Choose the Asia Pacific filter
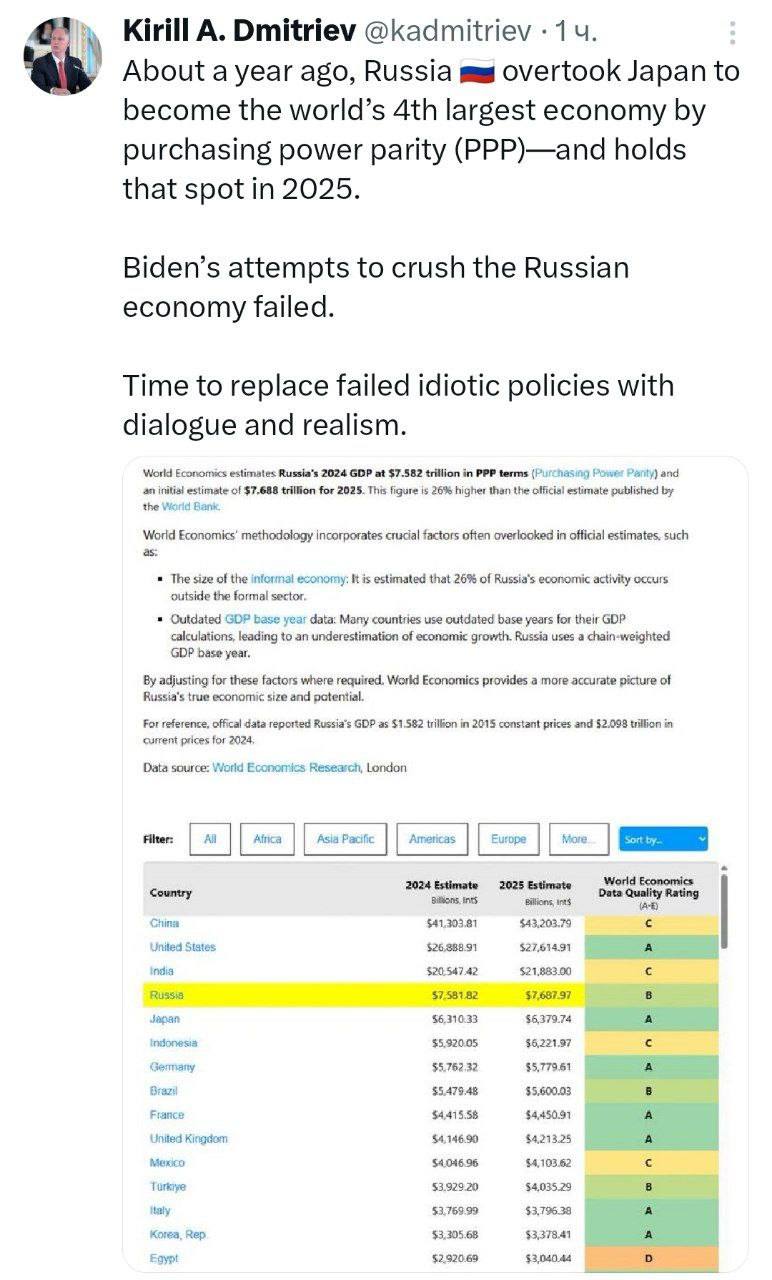The height and width of the screenshot is (1280, 772). click(x=345, y=840)
